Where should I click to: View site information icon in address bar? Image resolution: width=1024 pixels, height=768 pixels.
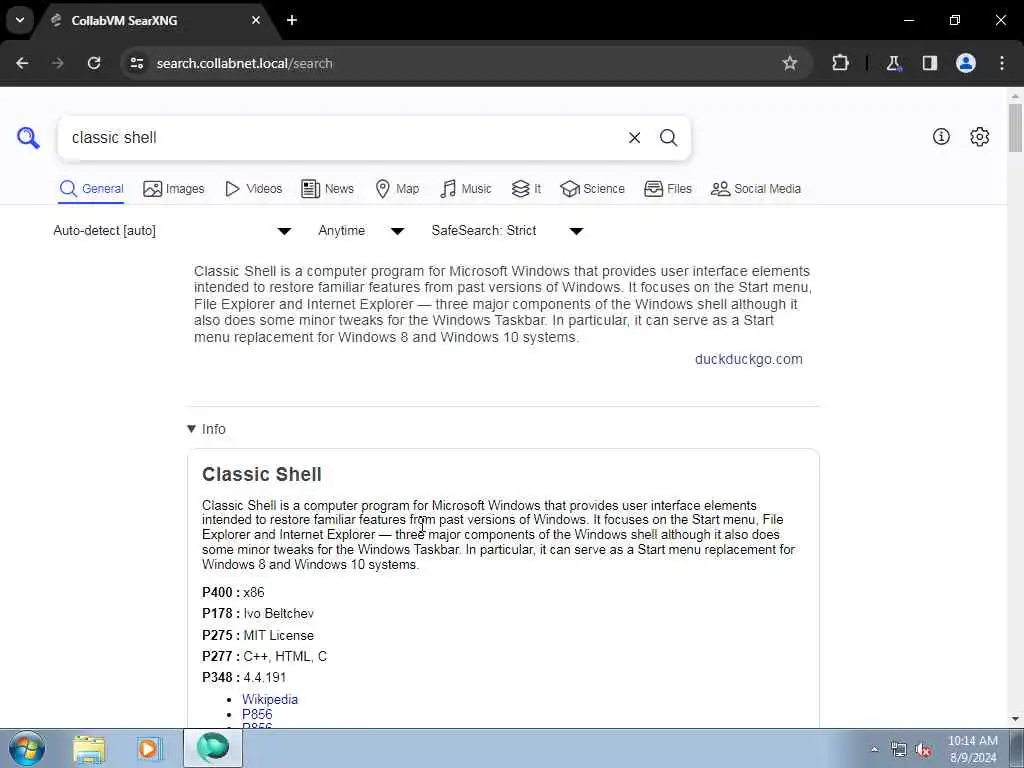coord(136,63)
